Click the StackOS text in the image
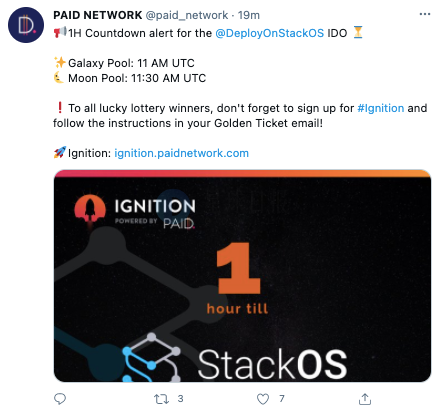 [x=272, y=364]
